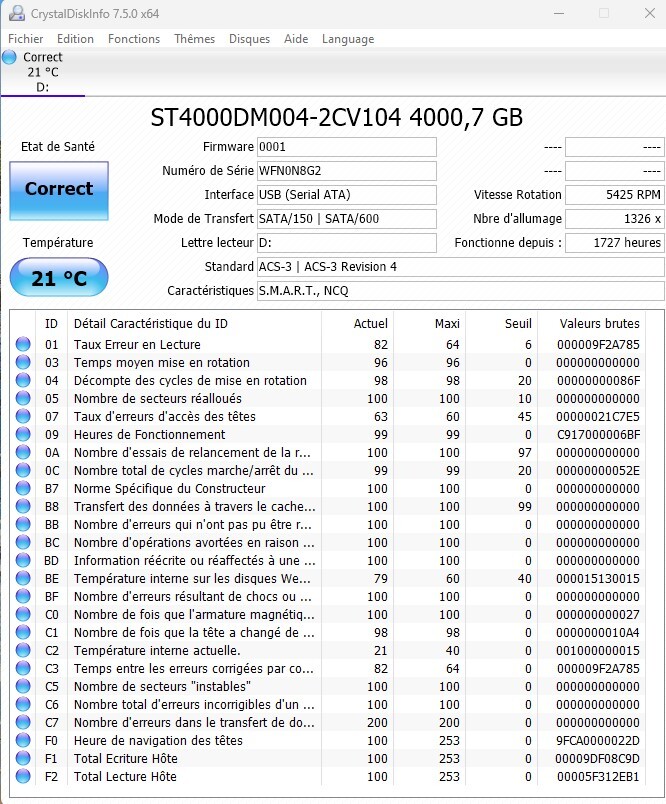Click raw value 000015130015
666x804 pixels.
point(598,578)
